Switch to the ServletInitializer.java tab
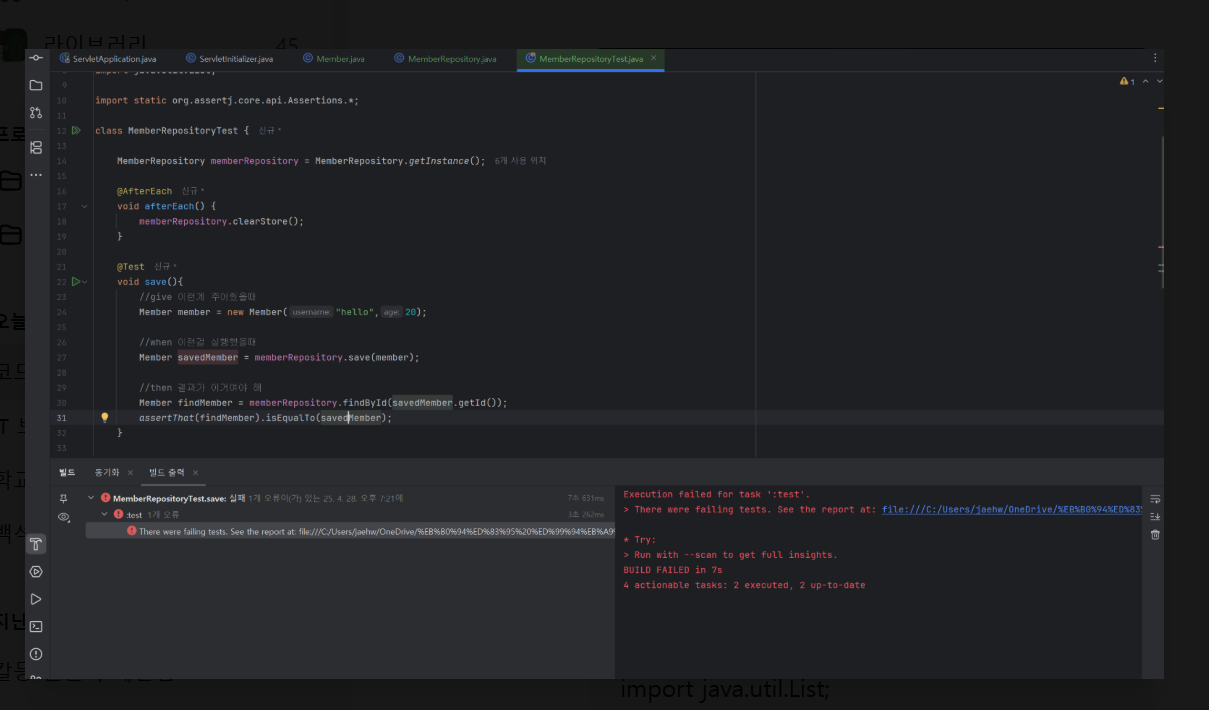This screenshot has height=710, width=1209. point(229,59)
